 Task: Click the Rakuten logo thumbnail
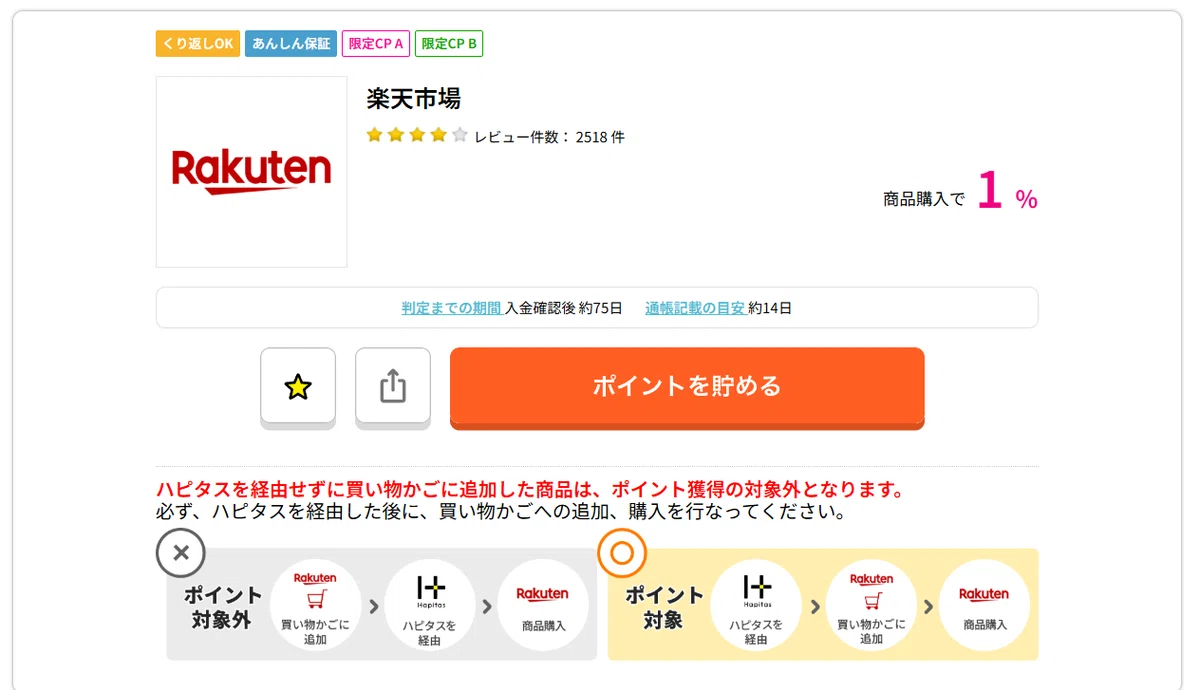click(x=251, y=172)
